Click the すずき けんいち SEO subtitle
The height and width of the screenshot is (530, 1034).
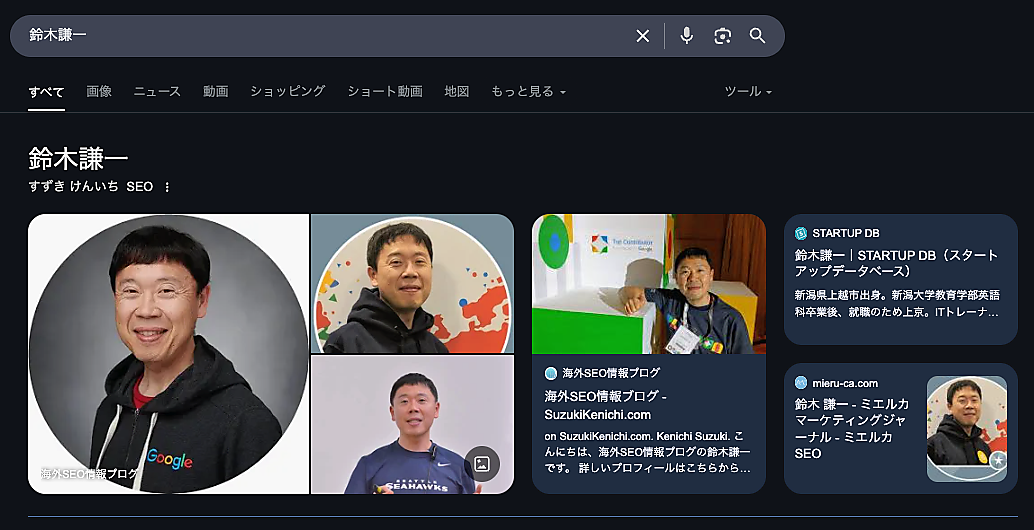coord(91,187)
